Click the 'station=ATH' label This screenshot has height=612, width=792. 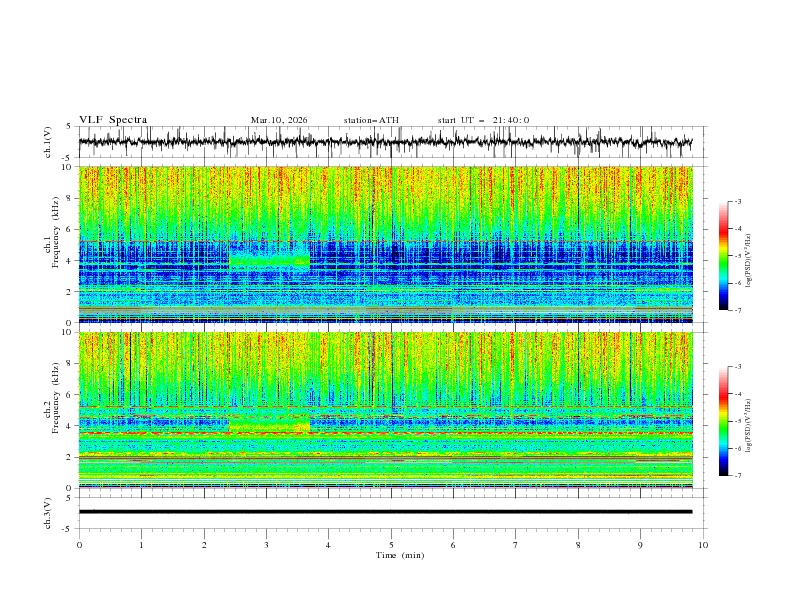coord(371,120)
